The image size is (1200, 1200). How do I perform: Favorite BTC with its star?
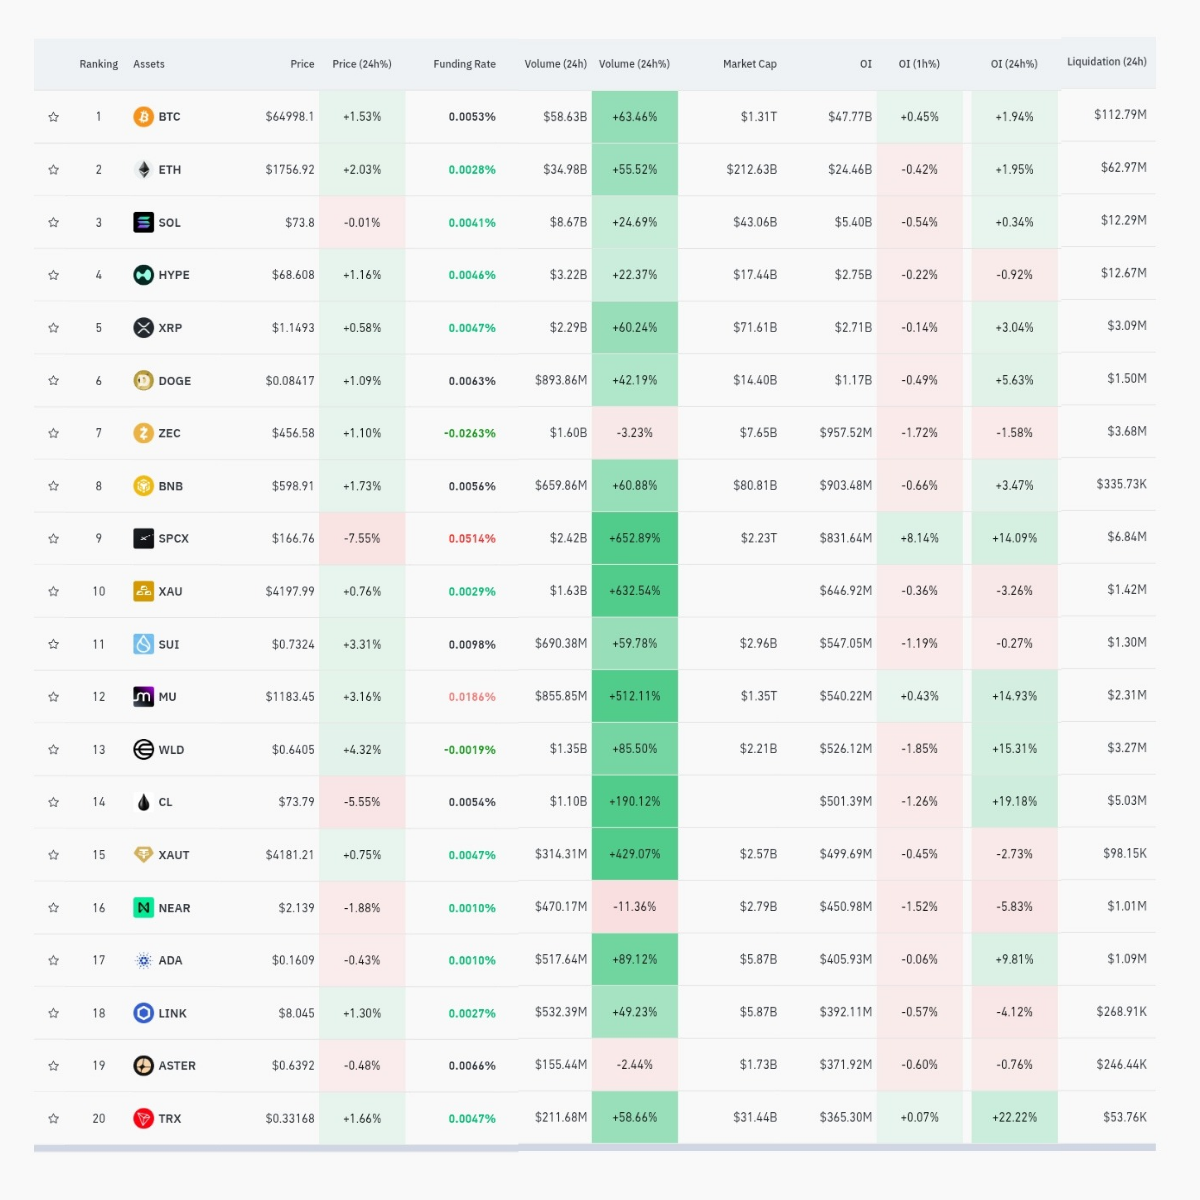tap(53, 117)
